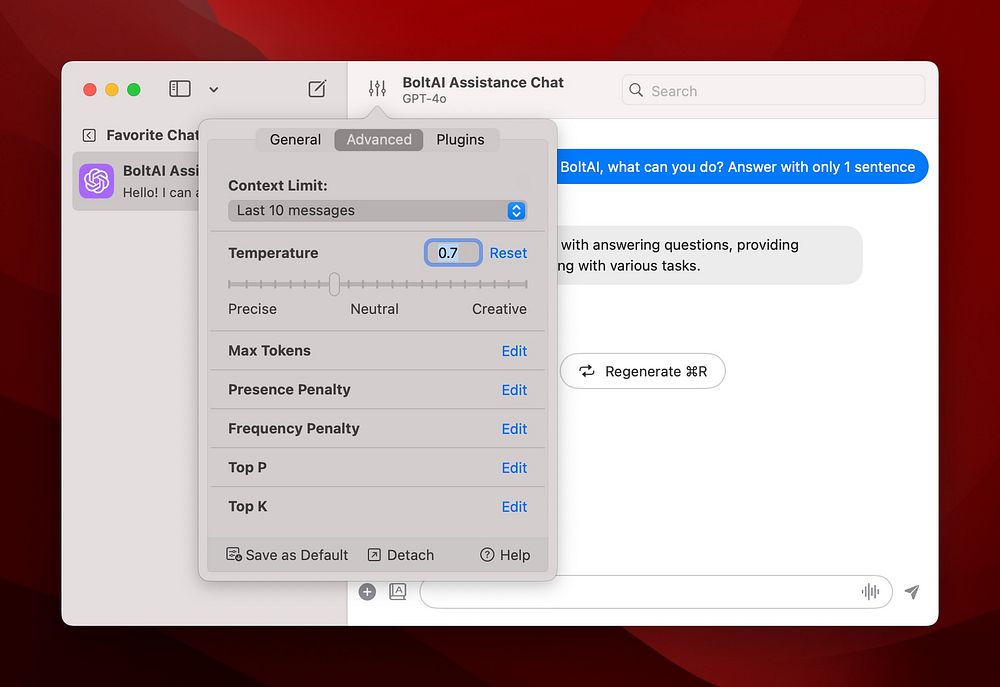Click the assistant reply bubble
The image size is (1000, 687).
(x=709, y=255)
